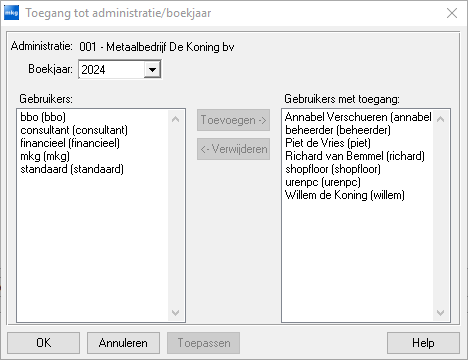Confirm with the OK button
The width and height of the screenshot is (468, 360).
click(x=43, y=343)
